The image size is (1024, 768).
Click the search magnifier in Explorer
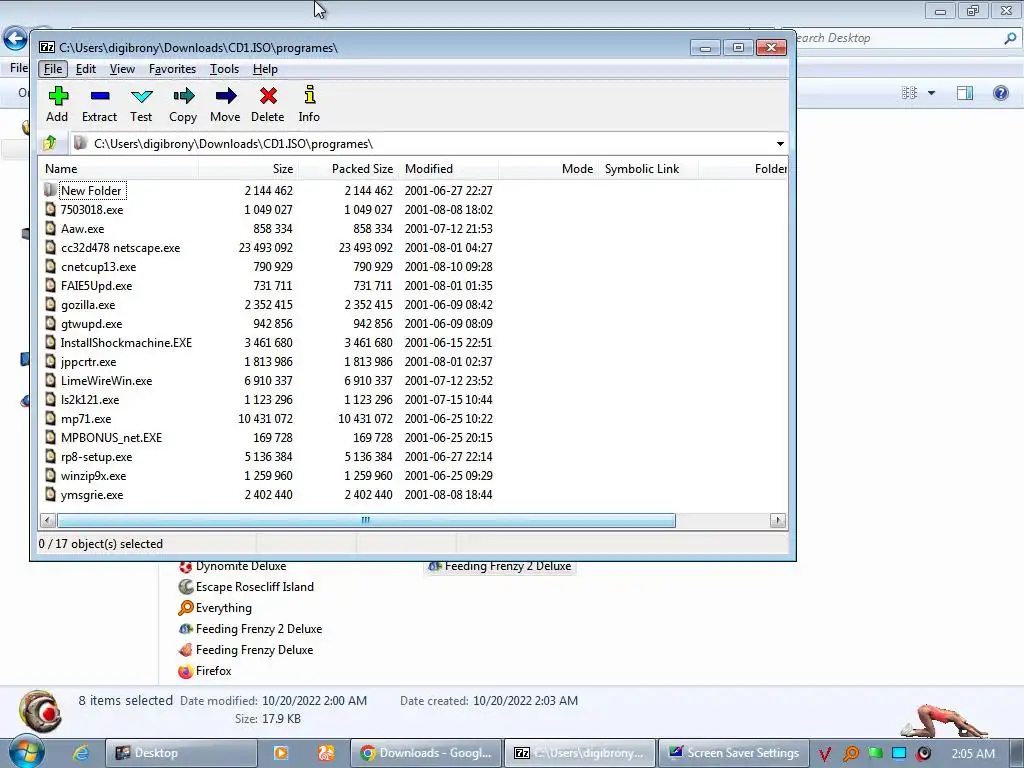[1010, 39]
